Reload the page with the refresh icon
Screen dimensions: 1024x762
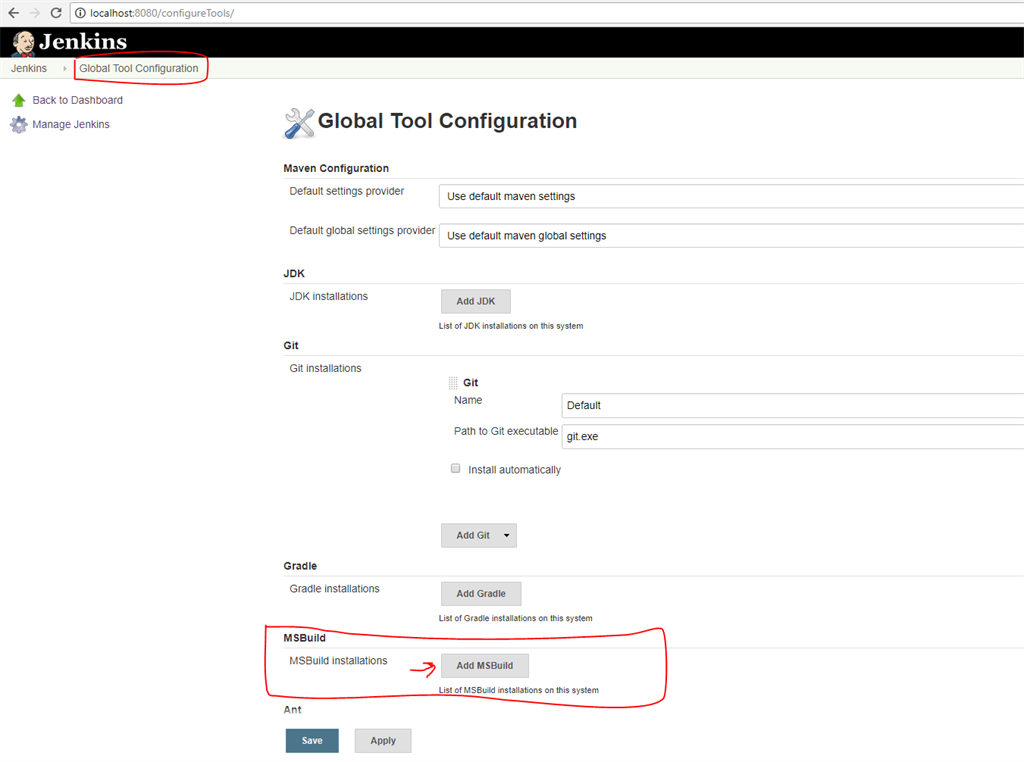(56, 13)
